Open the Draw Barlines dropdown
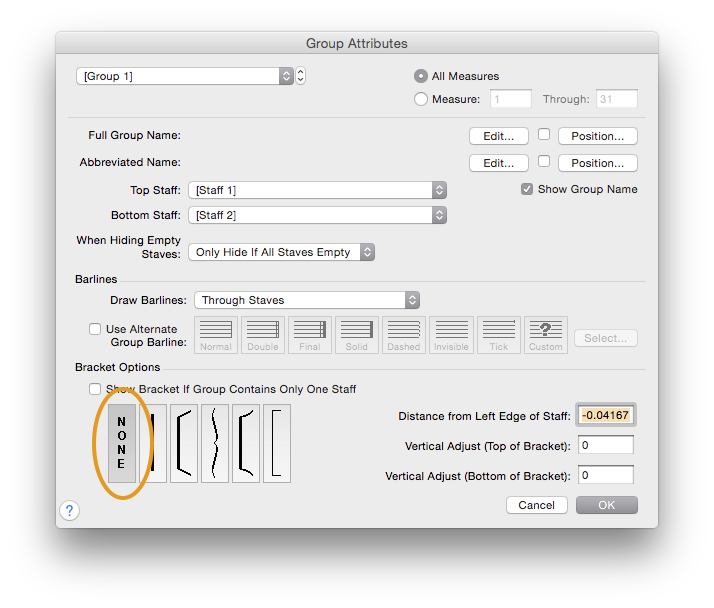Screen dimensions: 714x608 coord(307,300)
